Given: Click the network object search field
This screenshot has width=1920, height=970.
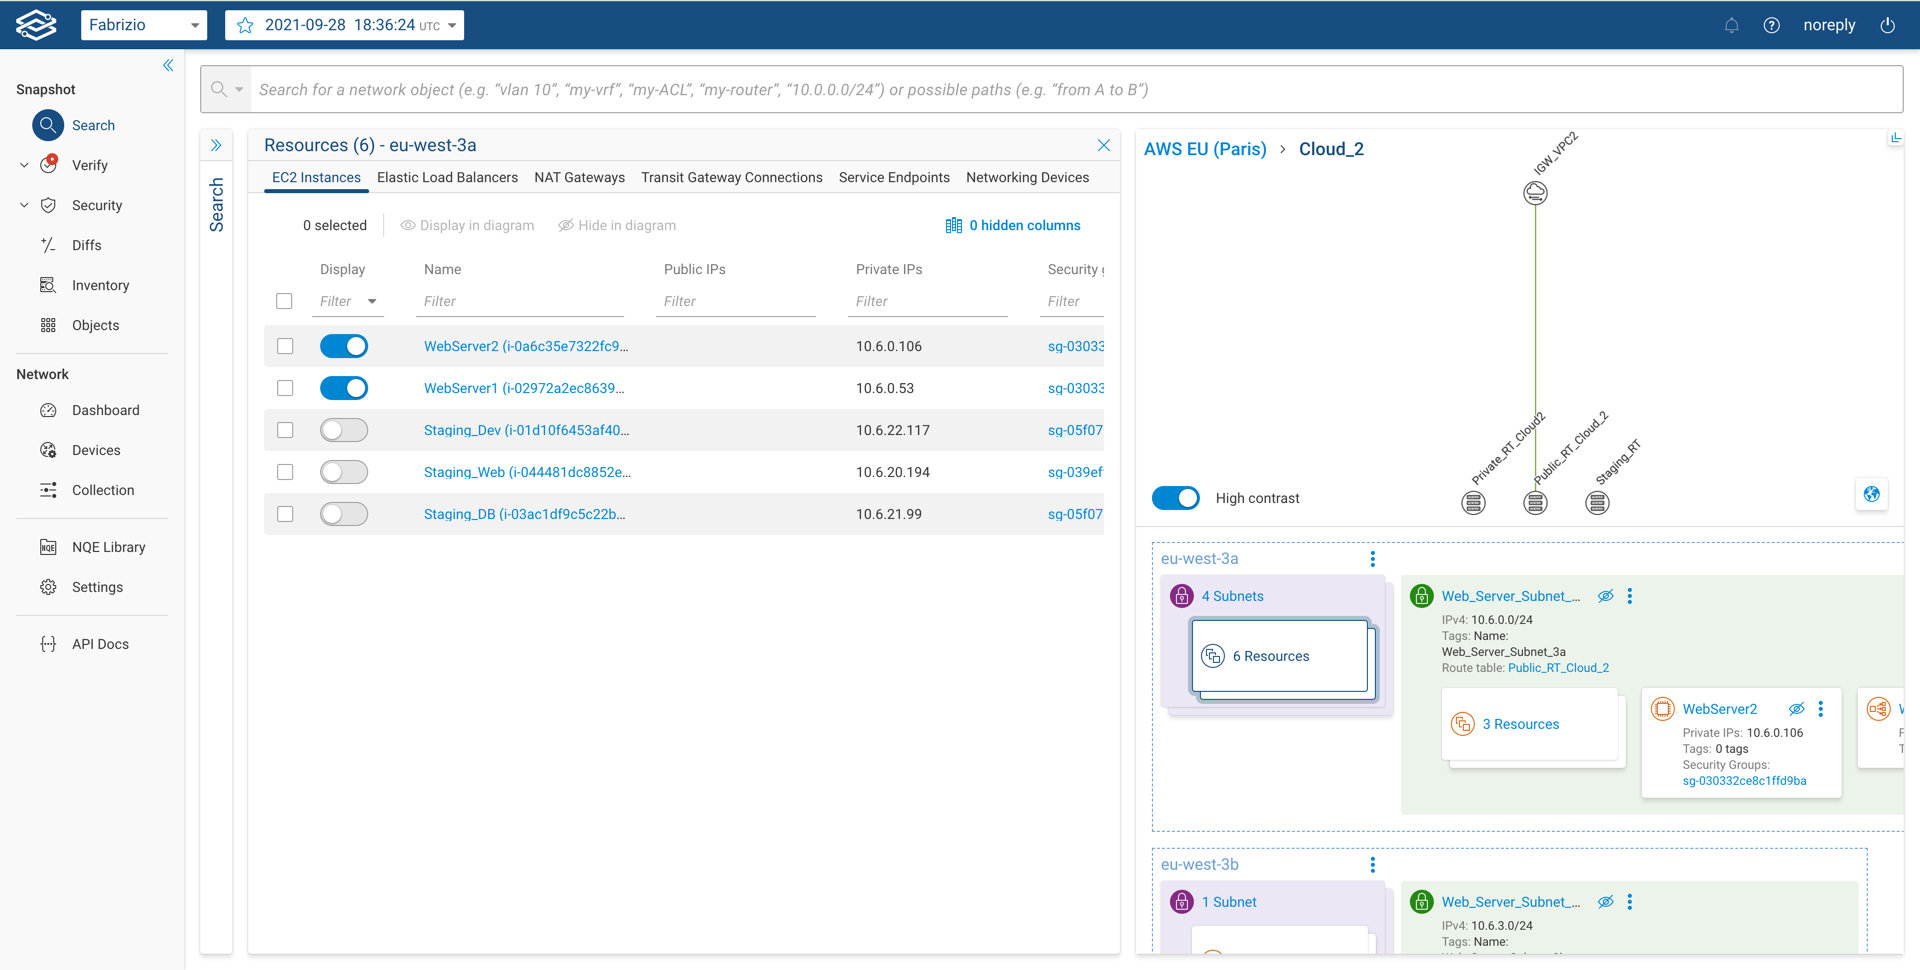Looking at the screenshot, I should [1075, 90].
